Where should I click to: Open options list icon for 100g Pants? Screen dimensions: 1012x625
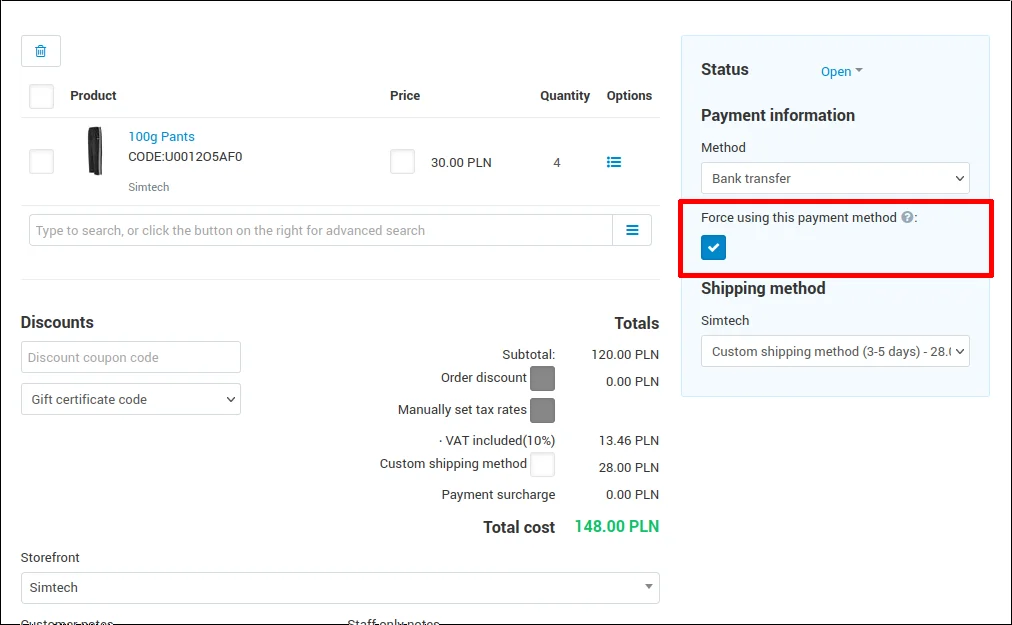point(614,162)
